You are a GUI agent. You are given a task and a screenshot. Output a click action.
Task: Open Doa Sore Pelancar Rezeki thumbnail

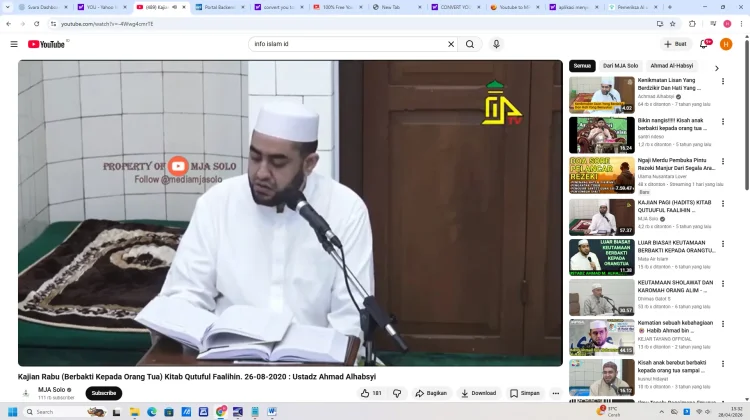point(602,175)
